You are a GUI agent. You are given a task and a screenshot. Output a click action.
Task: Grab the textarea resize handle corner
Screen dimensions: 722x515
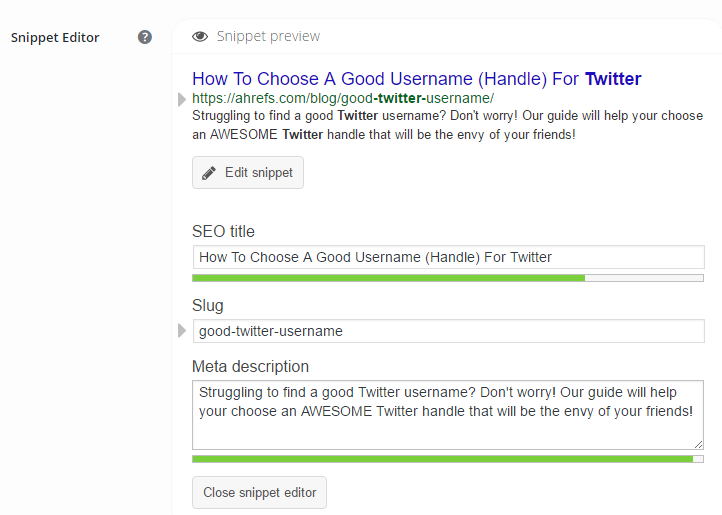(x=699, y=445)
